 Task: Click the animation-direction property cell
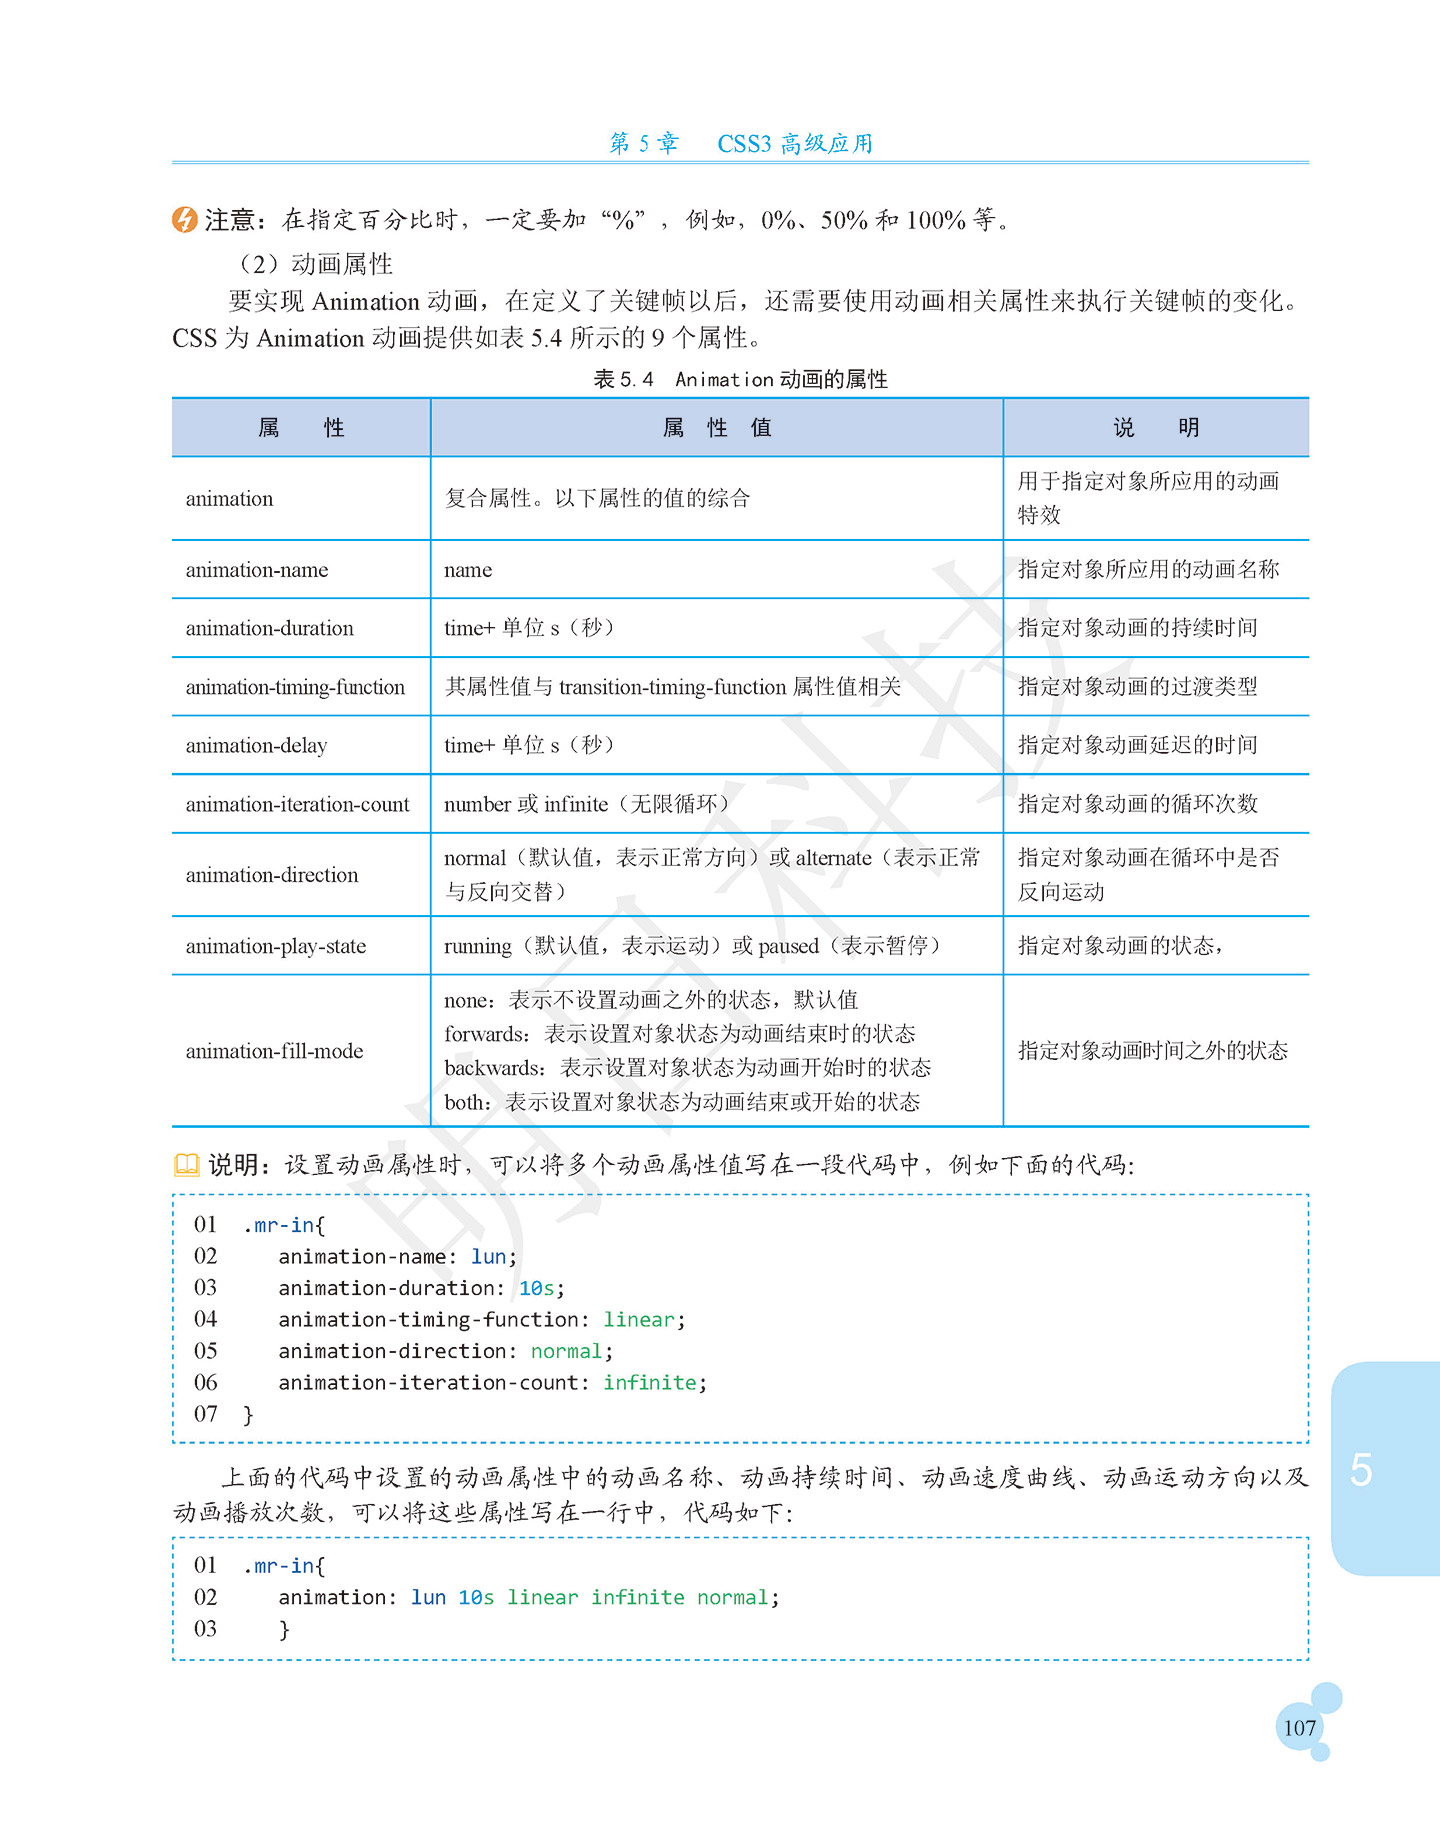point(301,875)
